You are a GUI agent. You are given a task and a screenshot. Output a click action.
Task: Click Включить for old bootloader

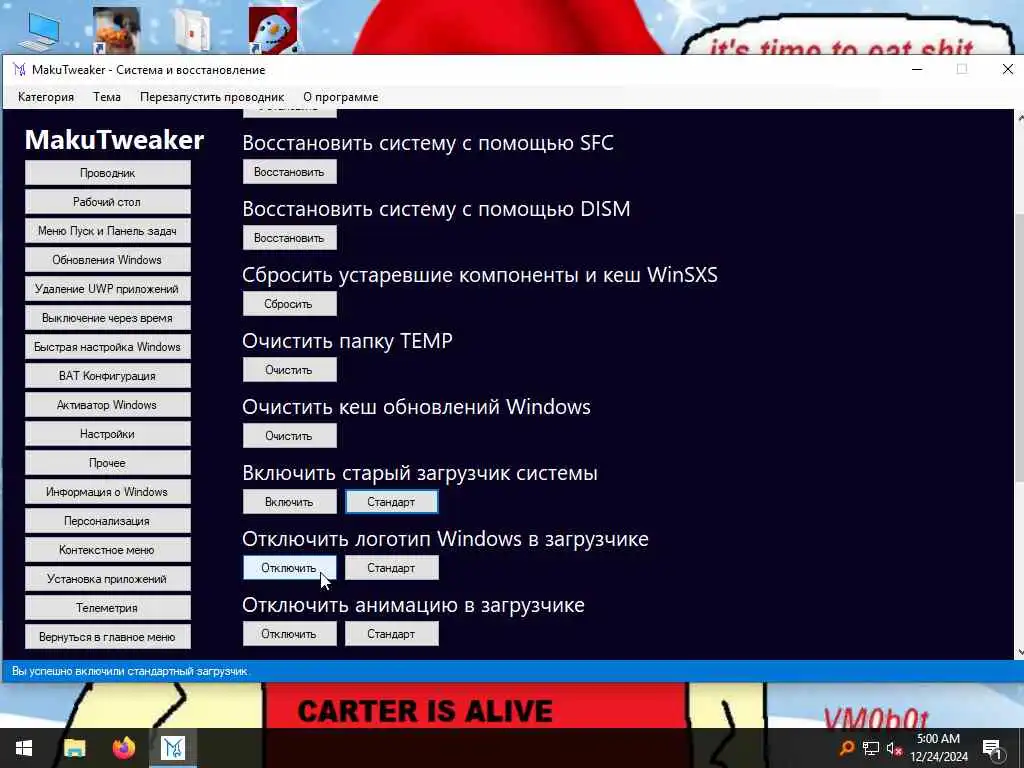pos(289,502)
